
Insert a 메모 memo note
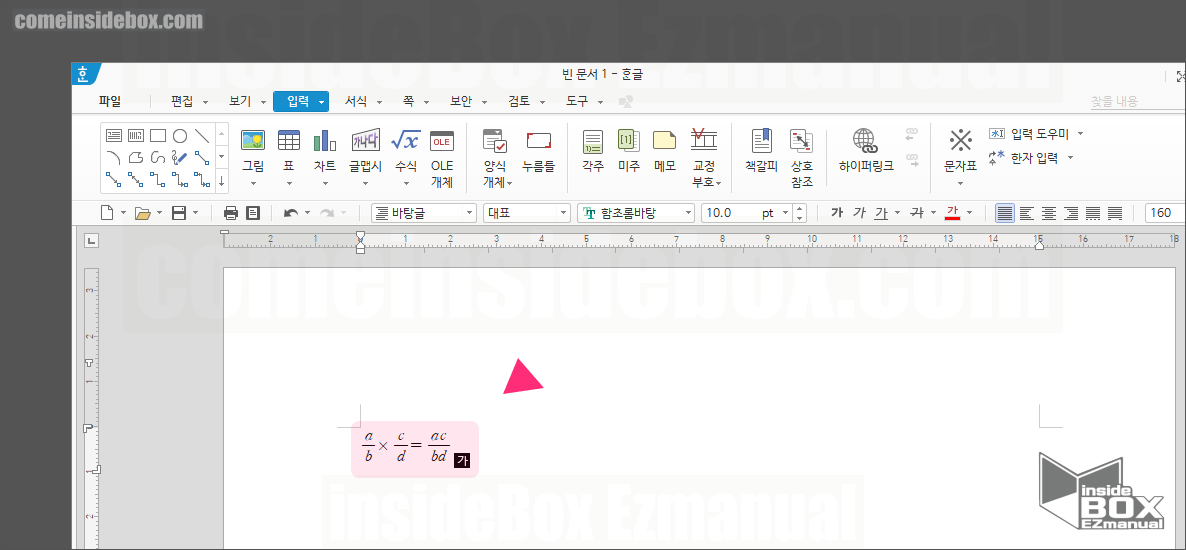pyautogui.click(x=664, y=151)
